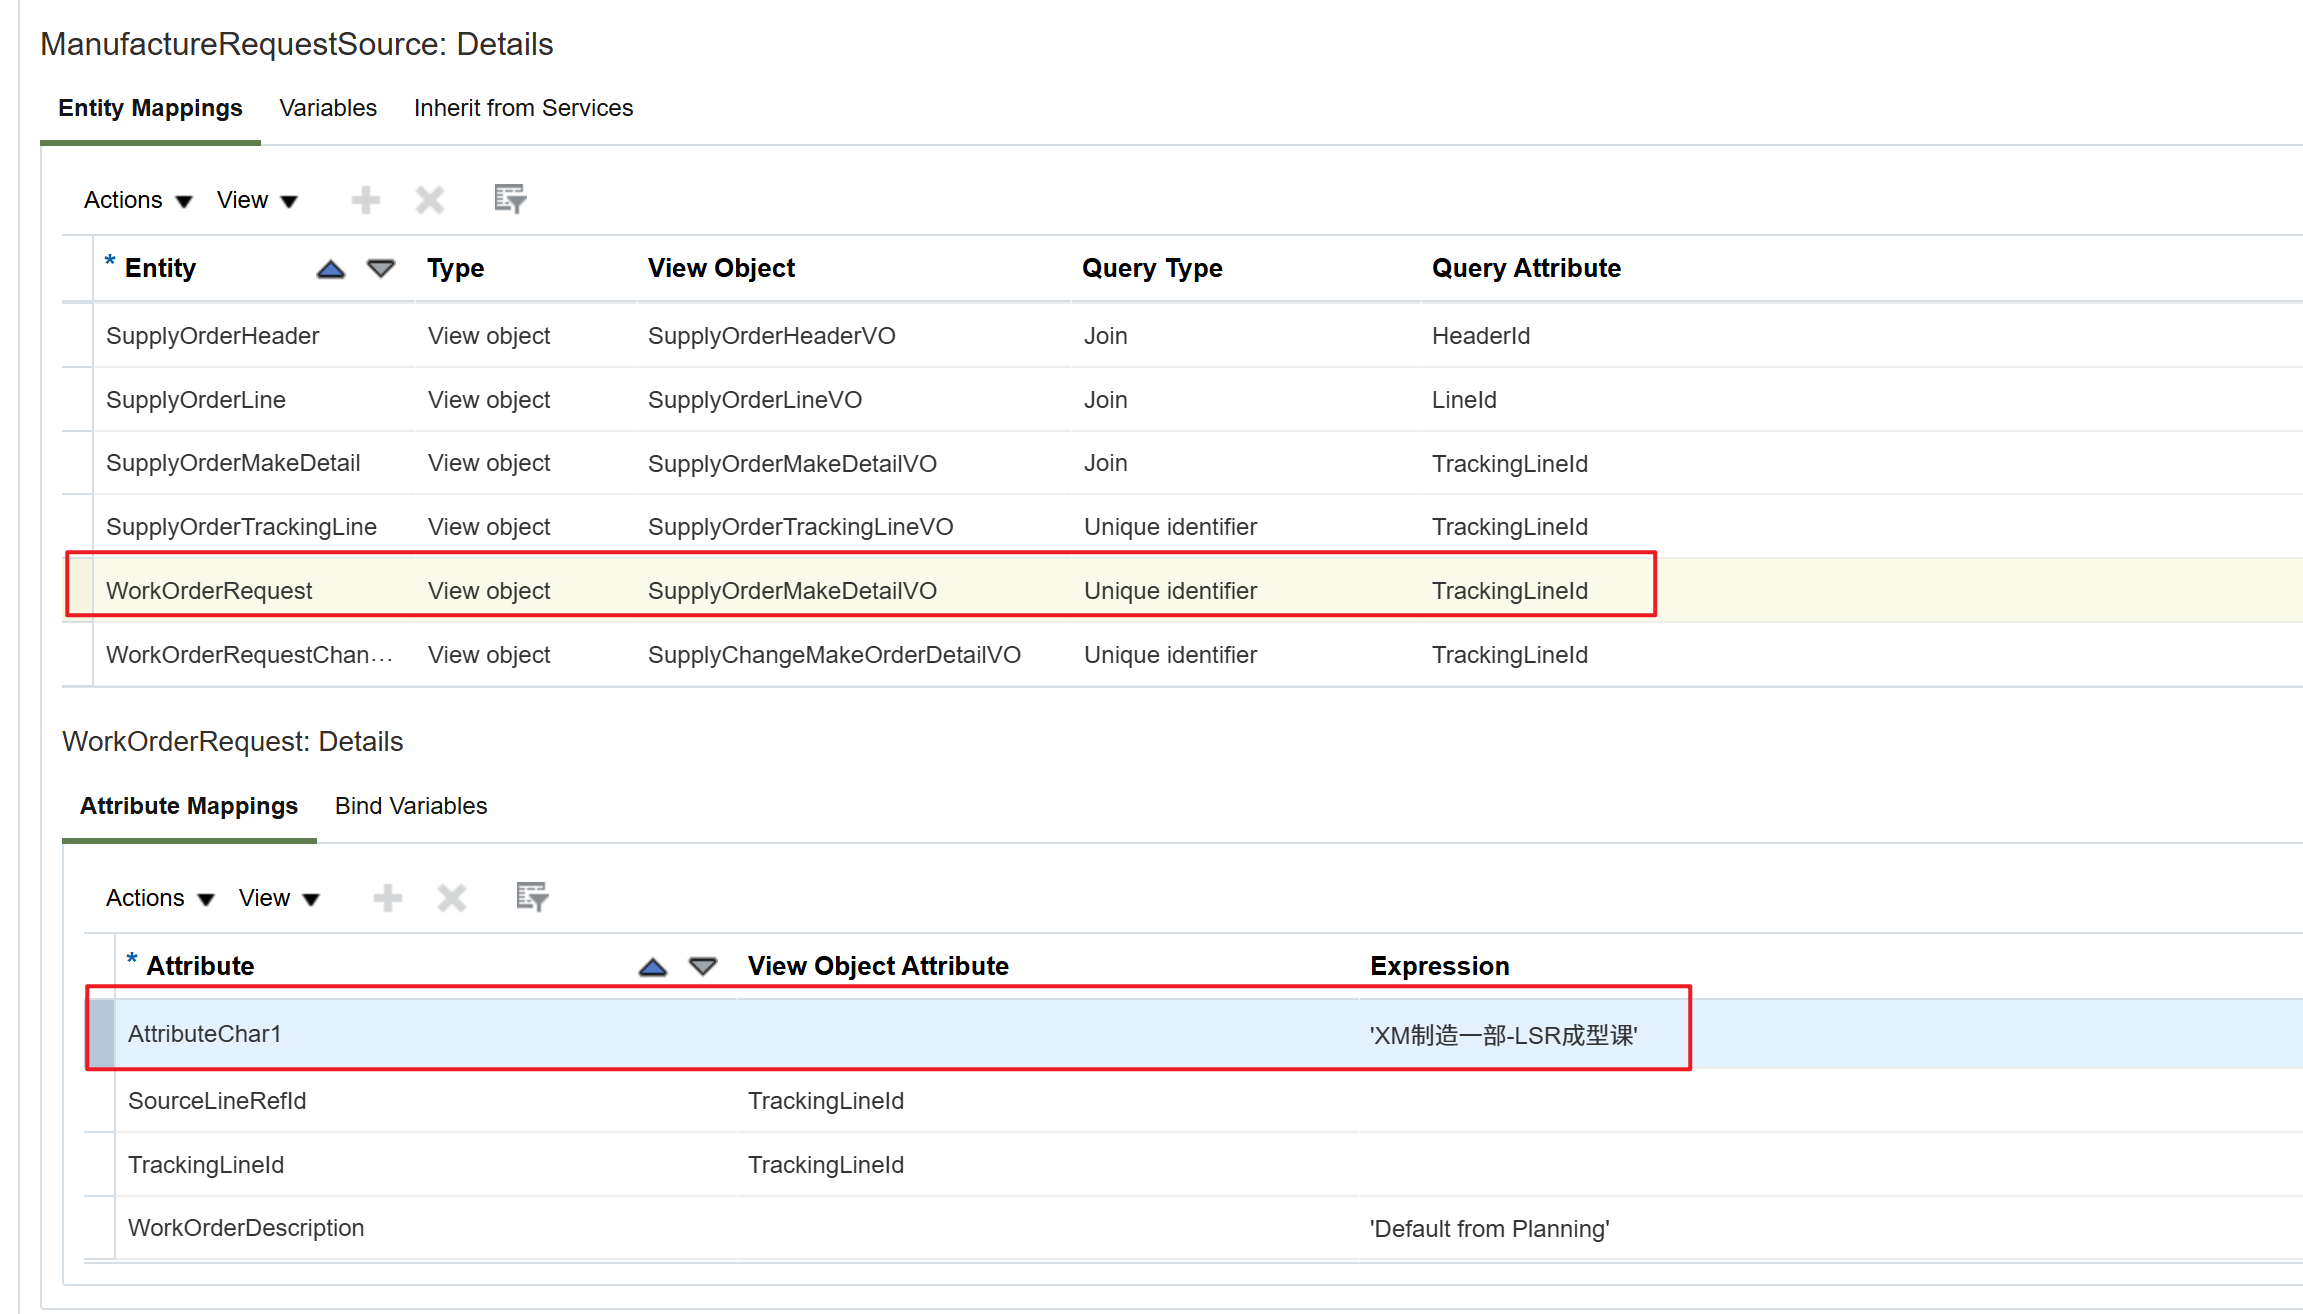Delete the selected attribute mapping using the X icon
The height and width of the screenshot is (1314, 2303).
(x=451, y=897)
